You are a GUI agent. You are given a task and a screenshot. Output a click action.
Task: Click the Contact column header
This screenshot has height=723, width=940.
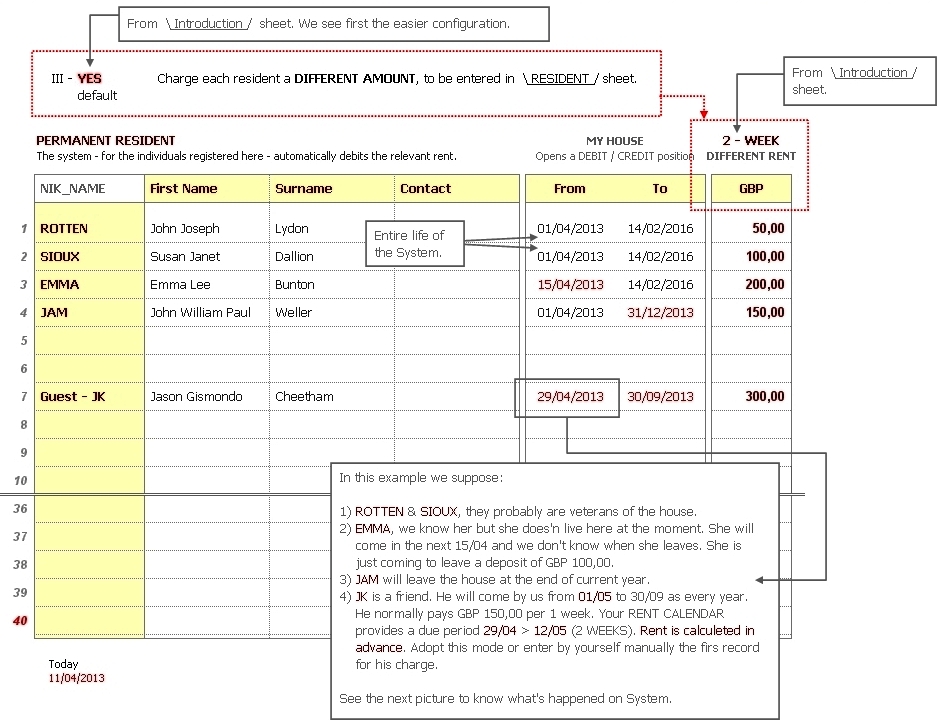457,189
